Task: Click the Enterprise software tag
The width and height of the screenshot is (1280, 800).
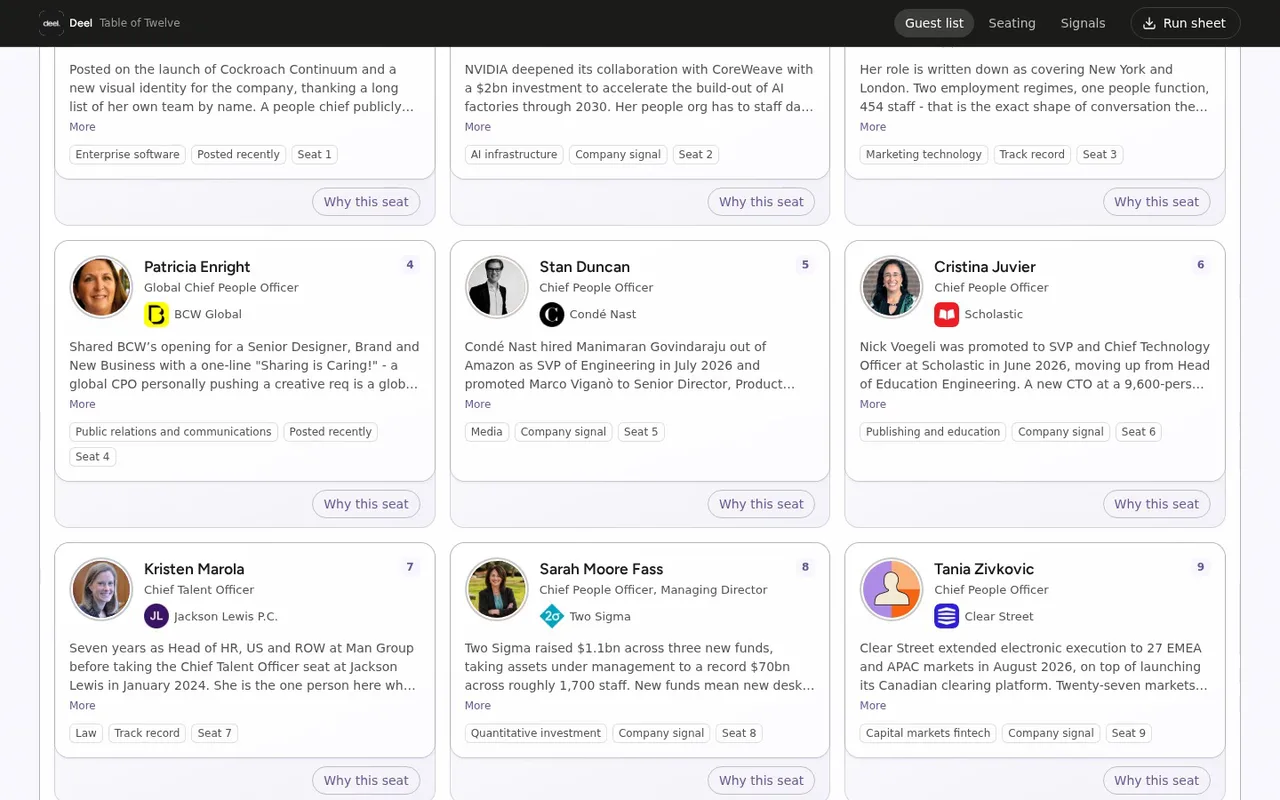Action: coord(128,155)
